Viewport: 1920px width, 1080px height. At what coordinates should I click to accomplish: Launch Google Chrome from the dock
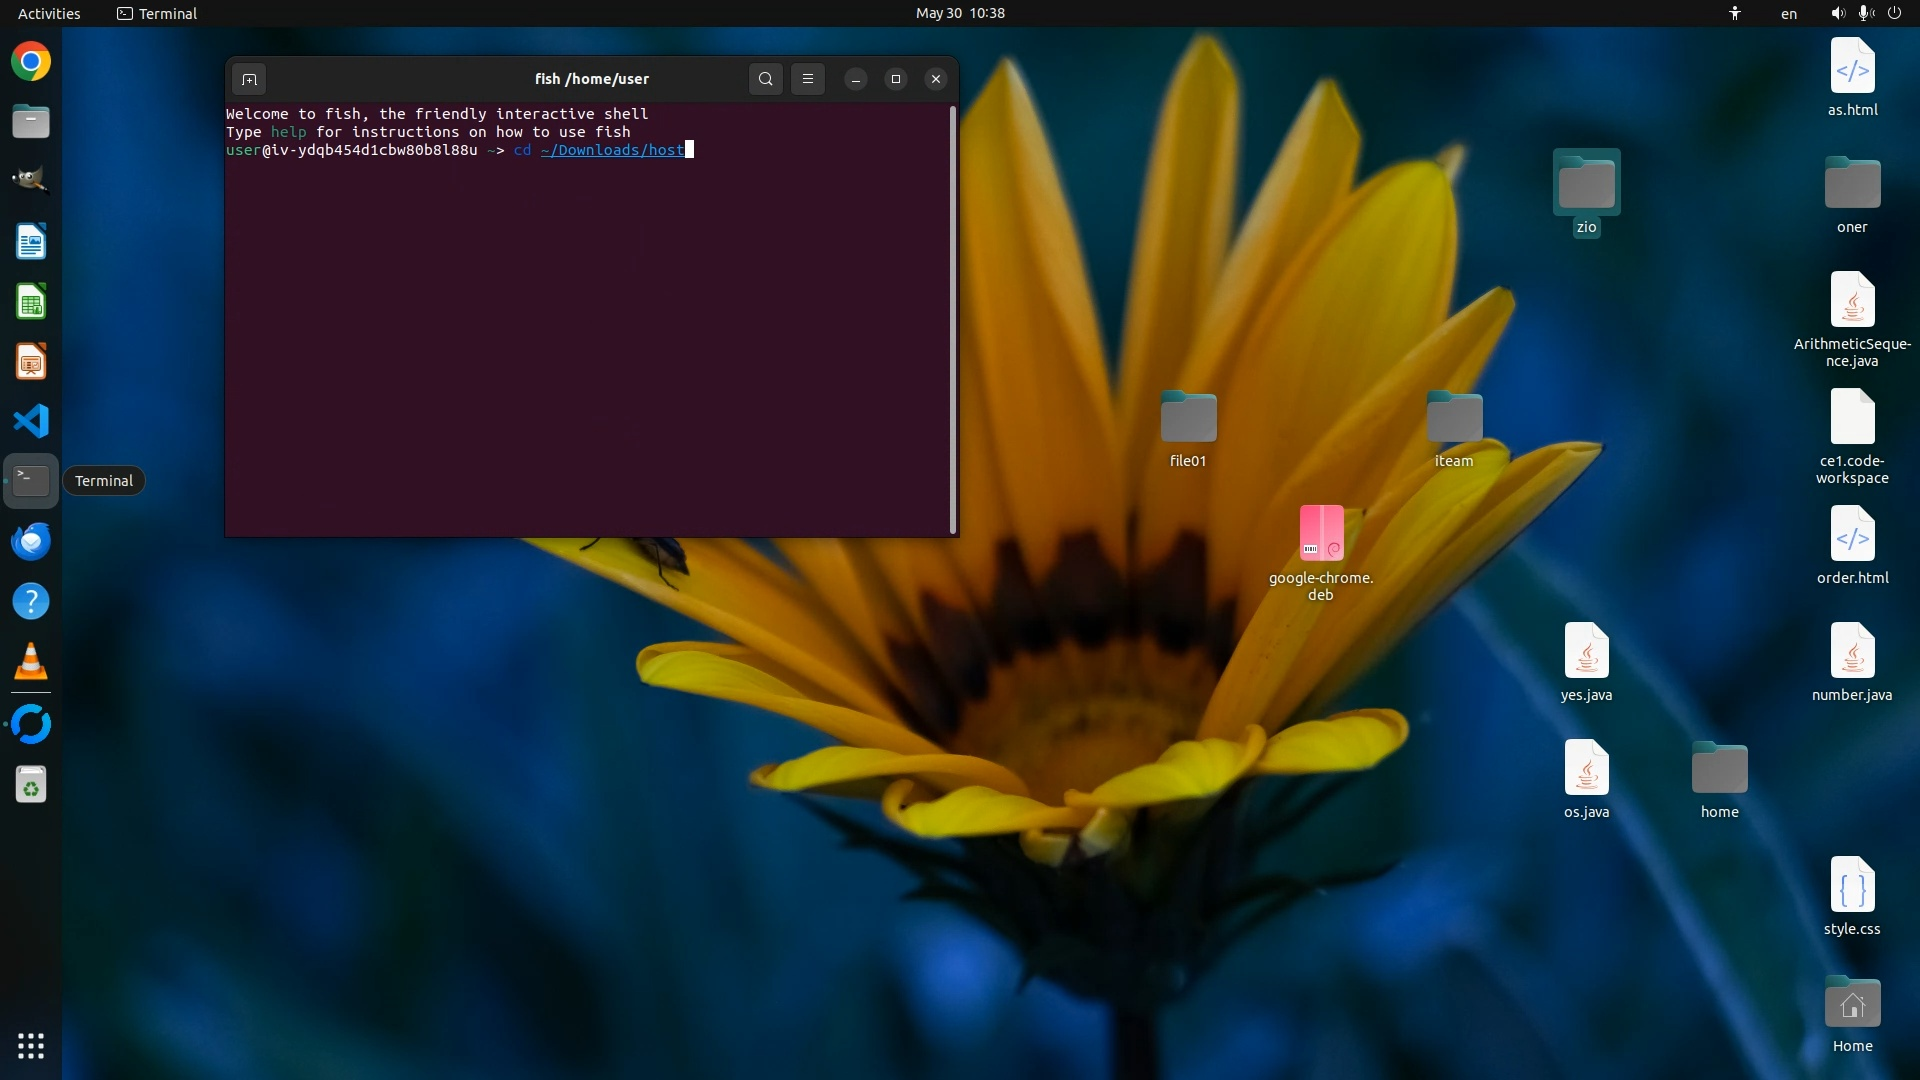click(31, 62)
